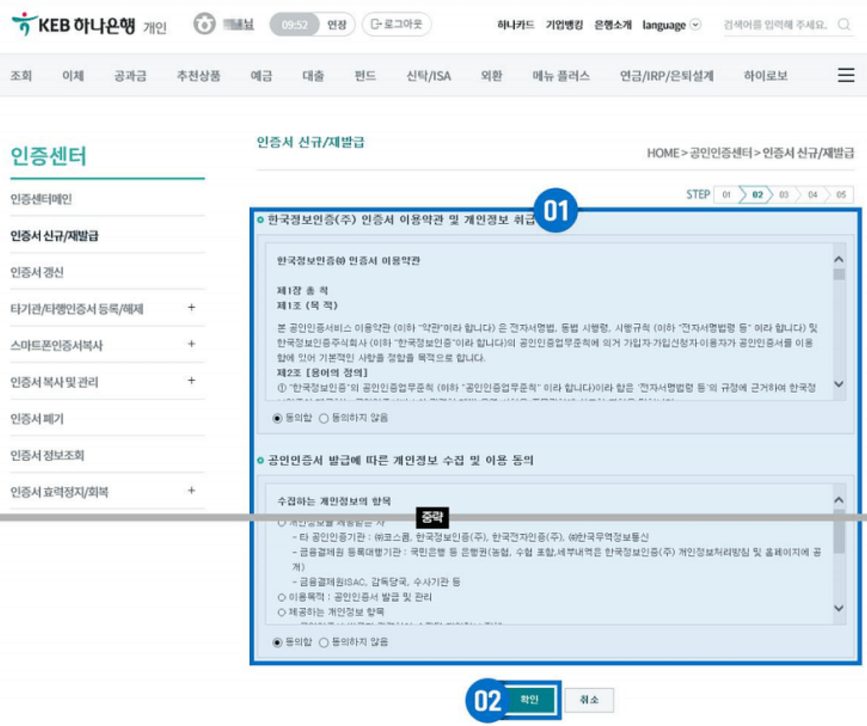The height and width of the screenshot is (726, 867).
Task: Click HOME in breadcrumb
Action: pos(662,153)
